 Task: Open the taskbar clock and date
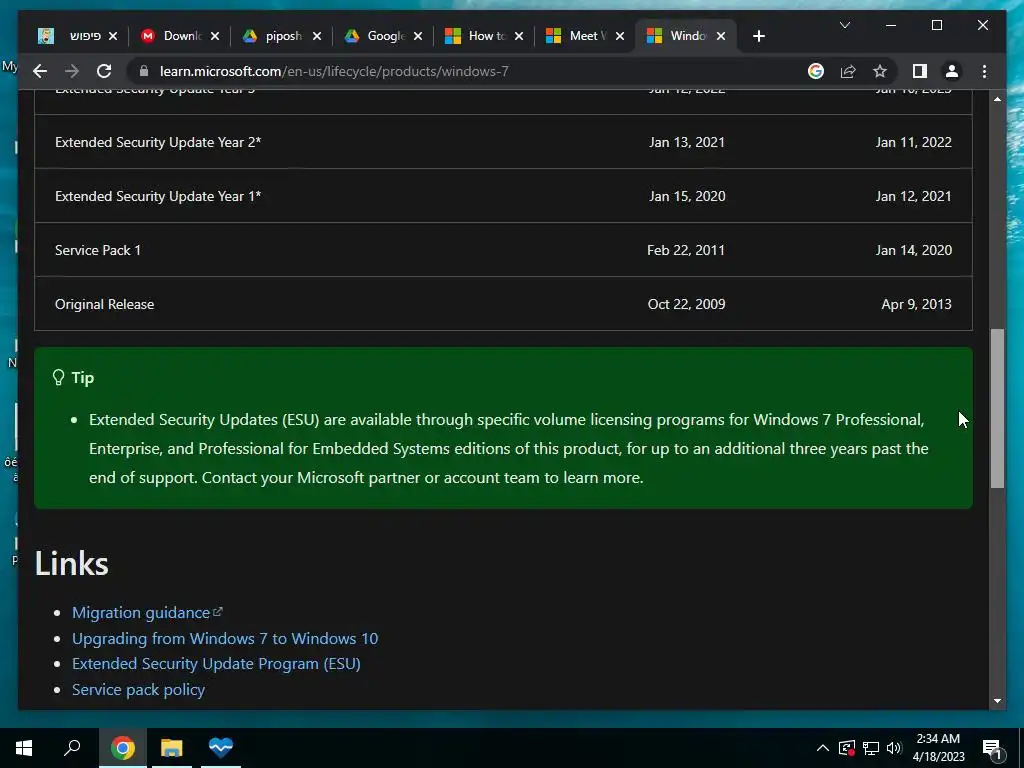coord(938,748)
